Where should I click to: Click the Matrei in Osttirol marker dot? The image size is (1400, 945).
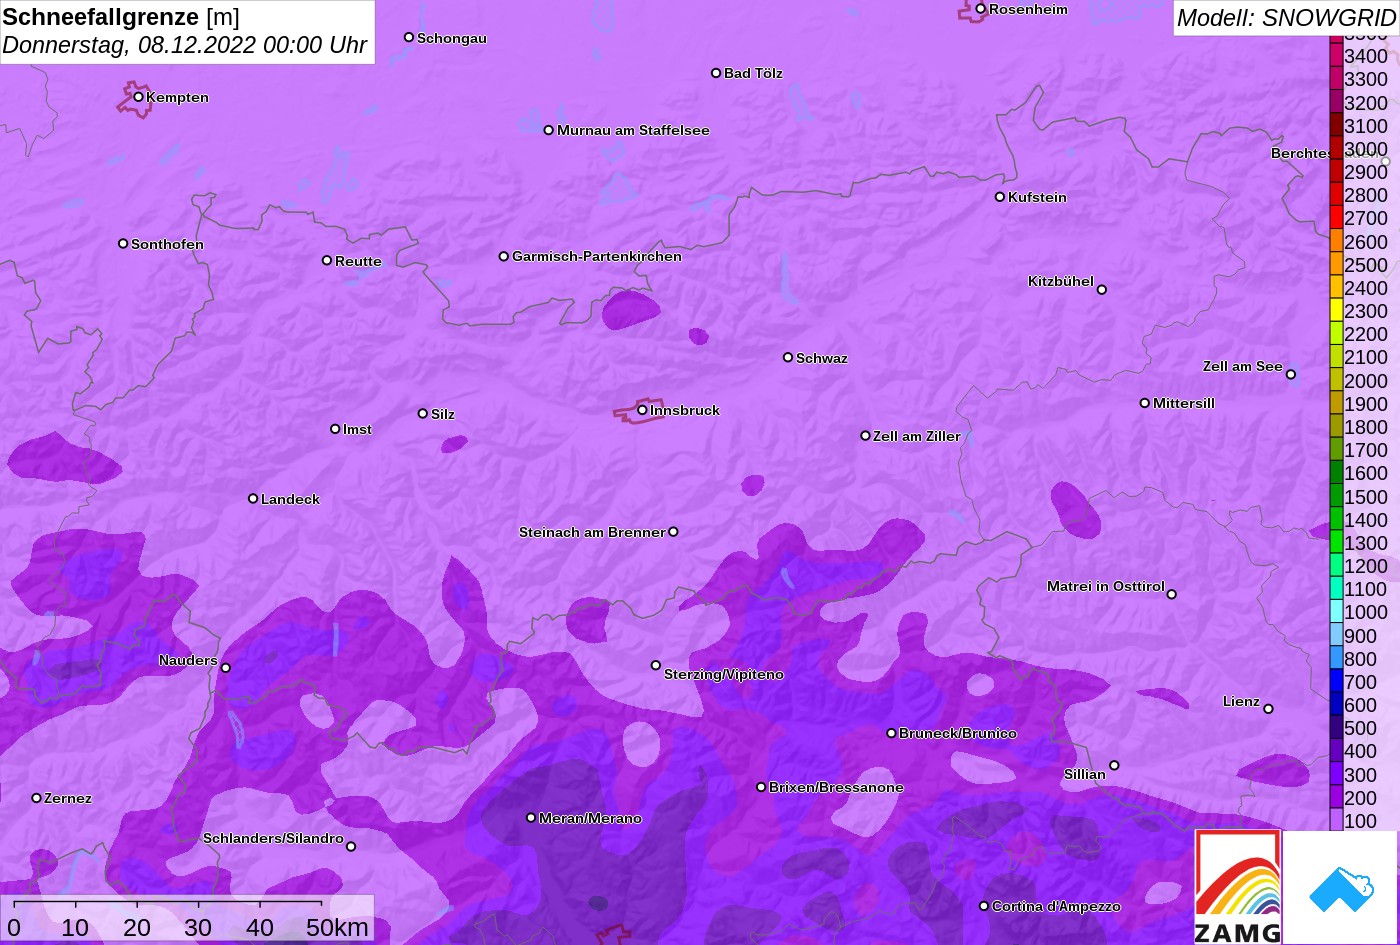[1172, 594]
